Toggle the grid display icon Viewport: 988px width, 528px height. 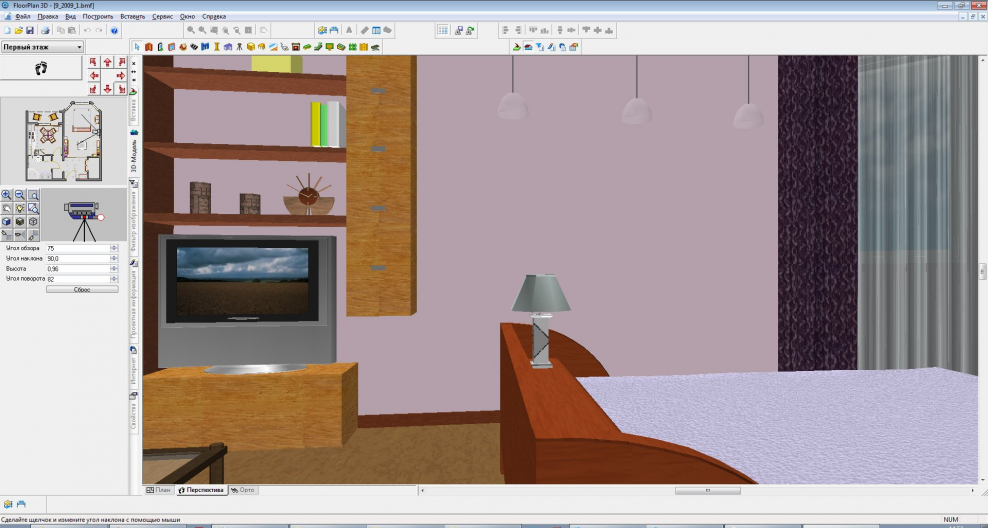[x=443, y=30]
